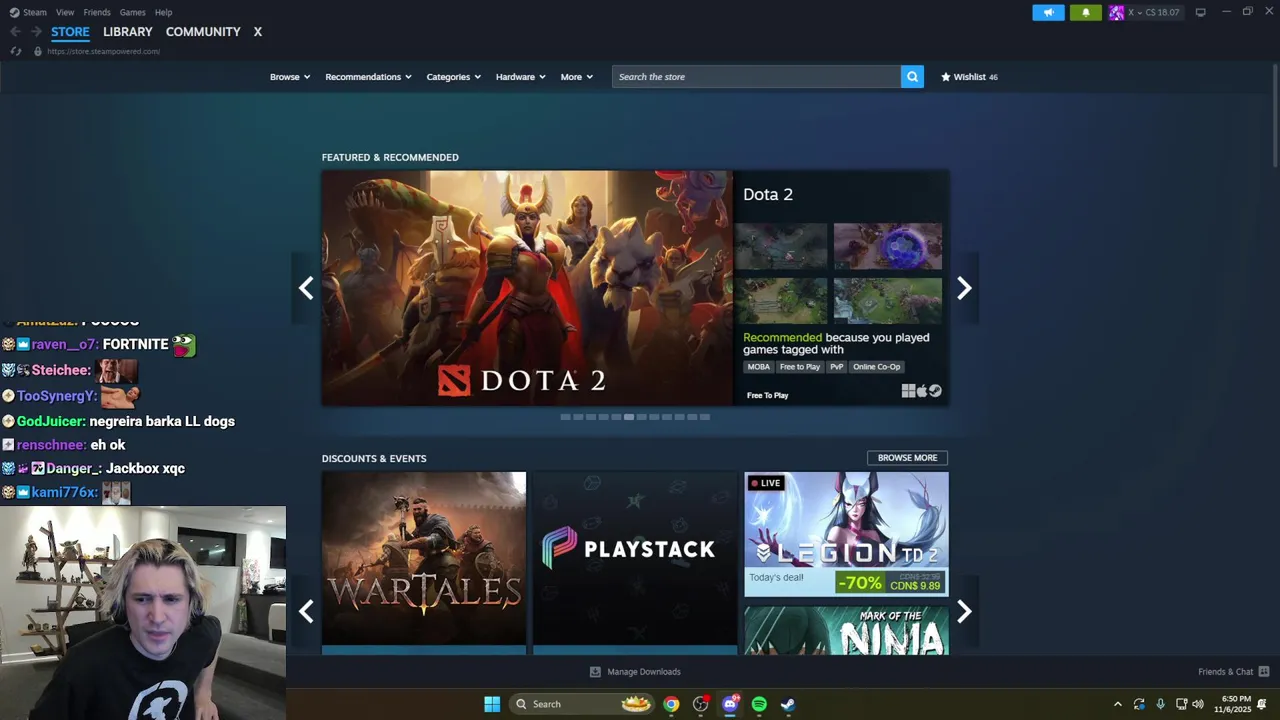Screen dimensions: 1280x720
Task: Go forward with the browser forward arrow
Action: (36, 32)
